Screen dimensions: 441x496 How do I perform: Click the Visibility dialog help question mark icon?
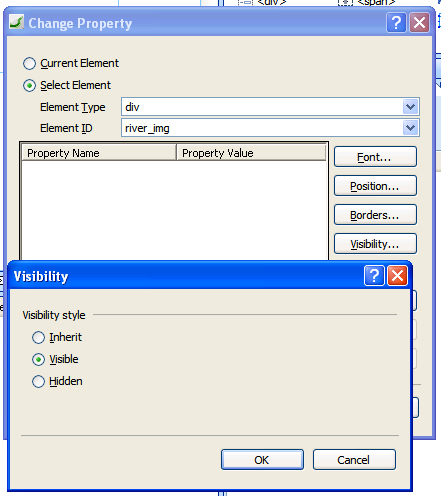[x=374, y=276]
